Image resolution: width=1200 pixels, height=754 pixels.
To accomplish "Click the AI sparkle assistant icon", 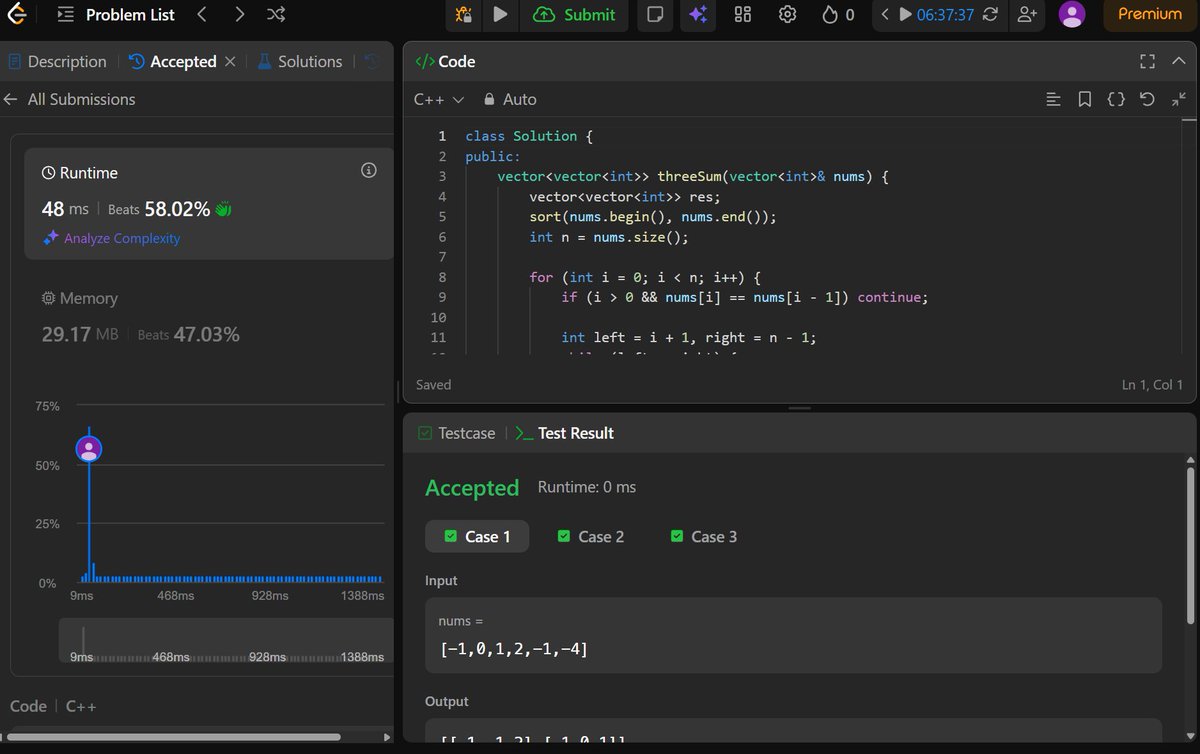I will point(697,14).
